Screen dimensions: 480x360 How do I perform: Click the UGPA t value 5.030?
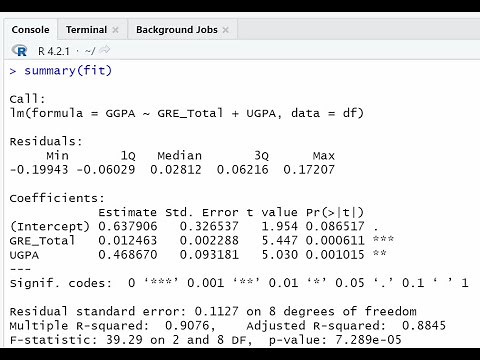coord(280,255)
